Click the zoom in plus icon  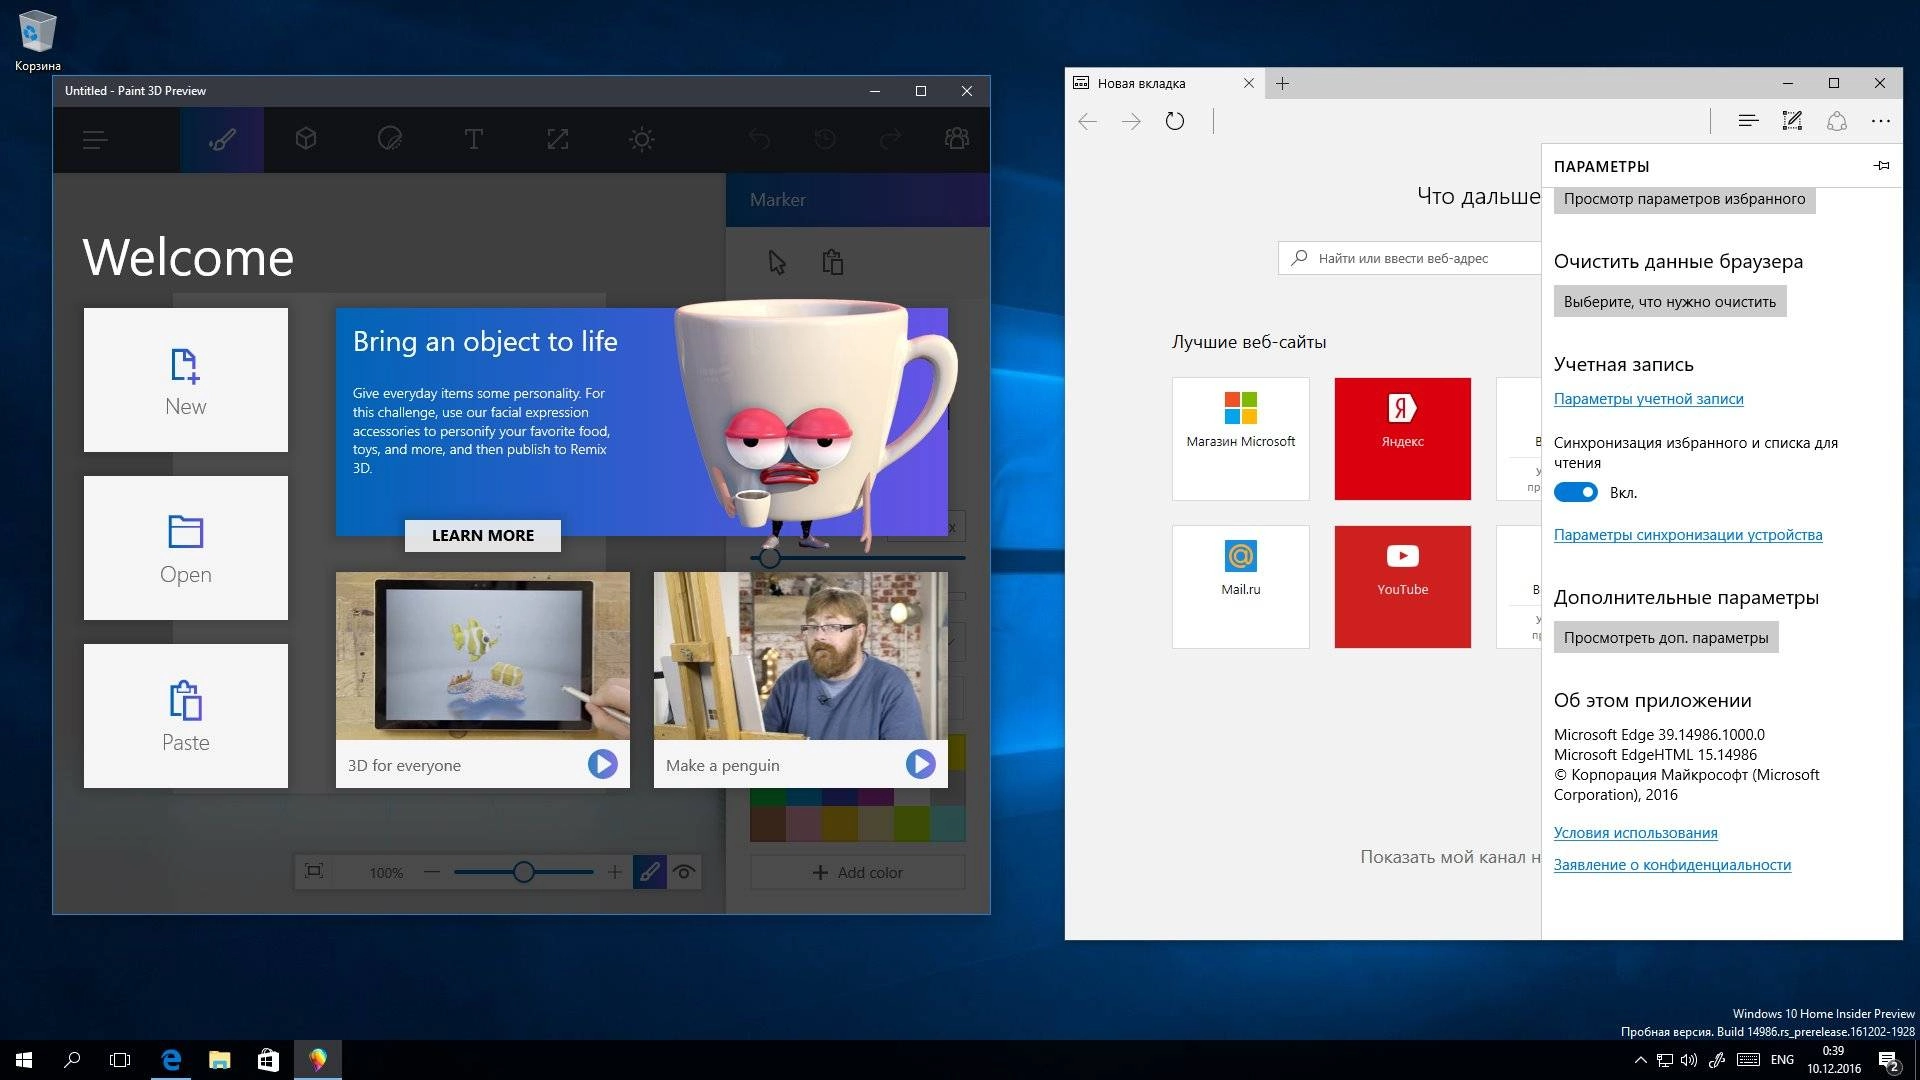(x=615, y=872)
